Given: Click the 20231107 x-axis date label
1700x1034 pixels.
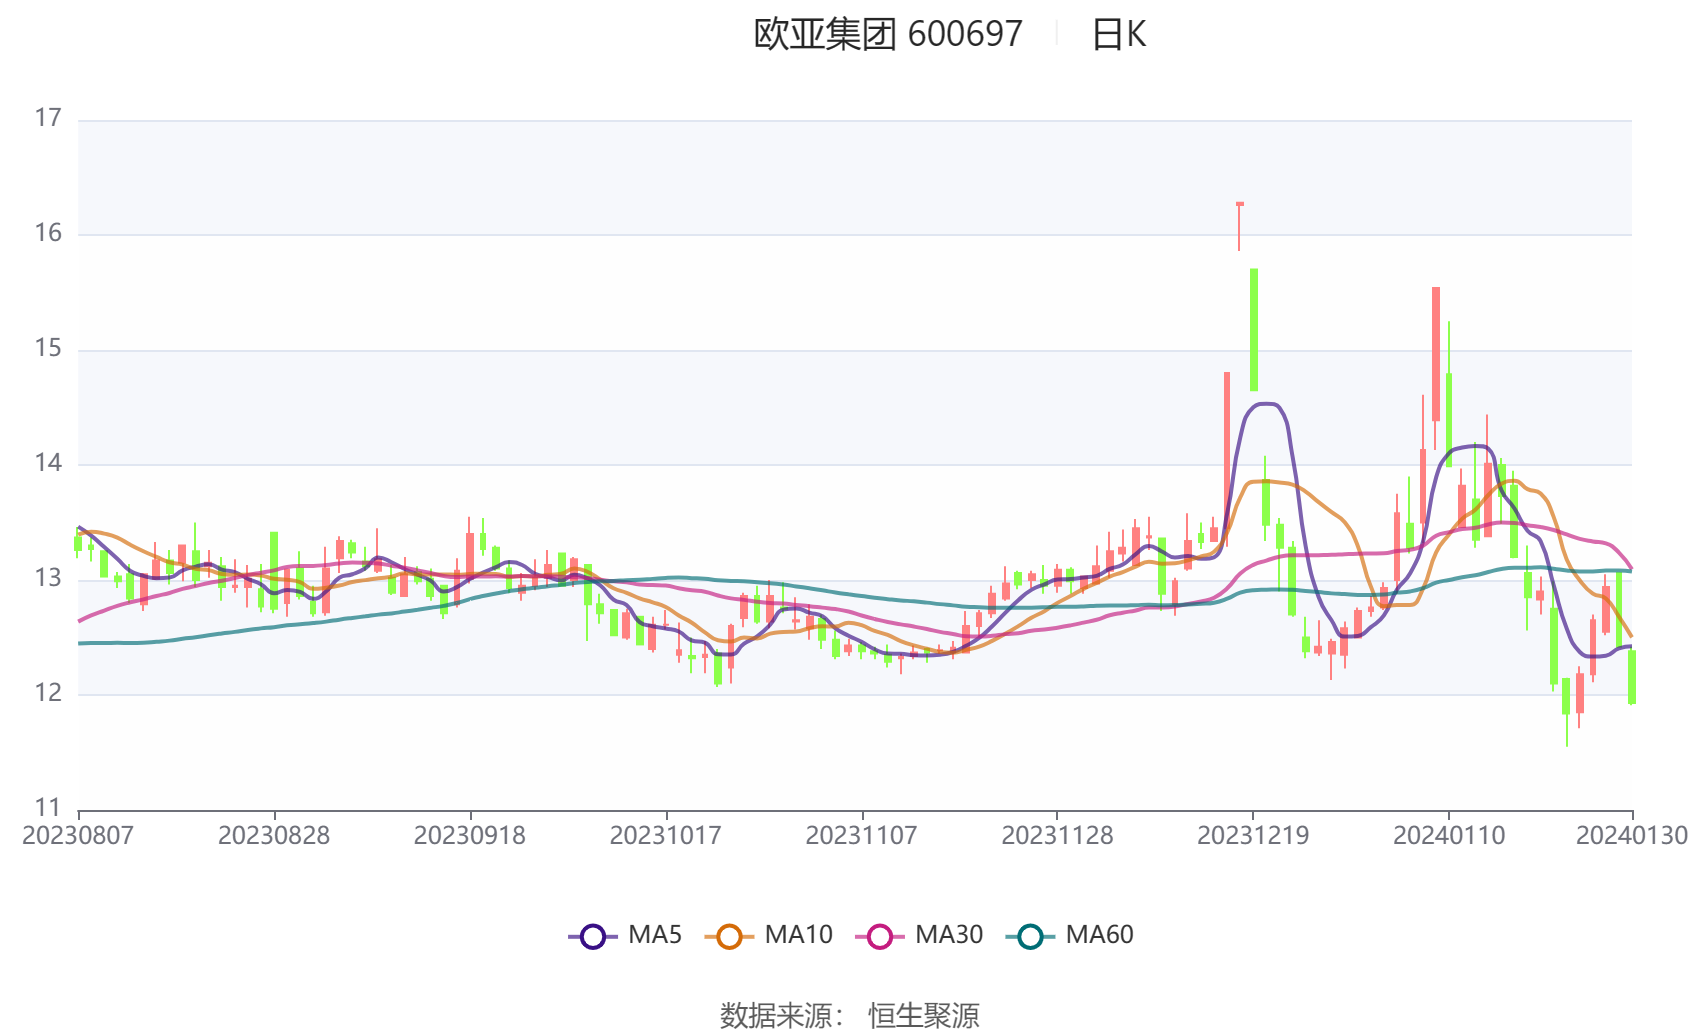Looking at the screenshot, I should pos(862,836).
